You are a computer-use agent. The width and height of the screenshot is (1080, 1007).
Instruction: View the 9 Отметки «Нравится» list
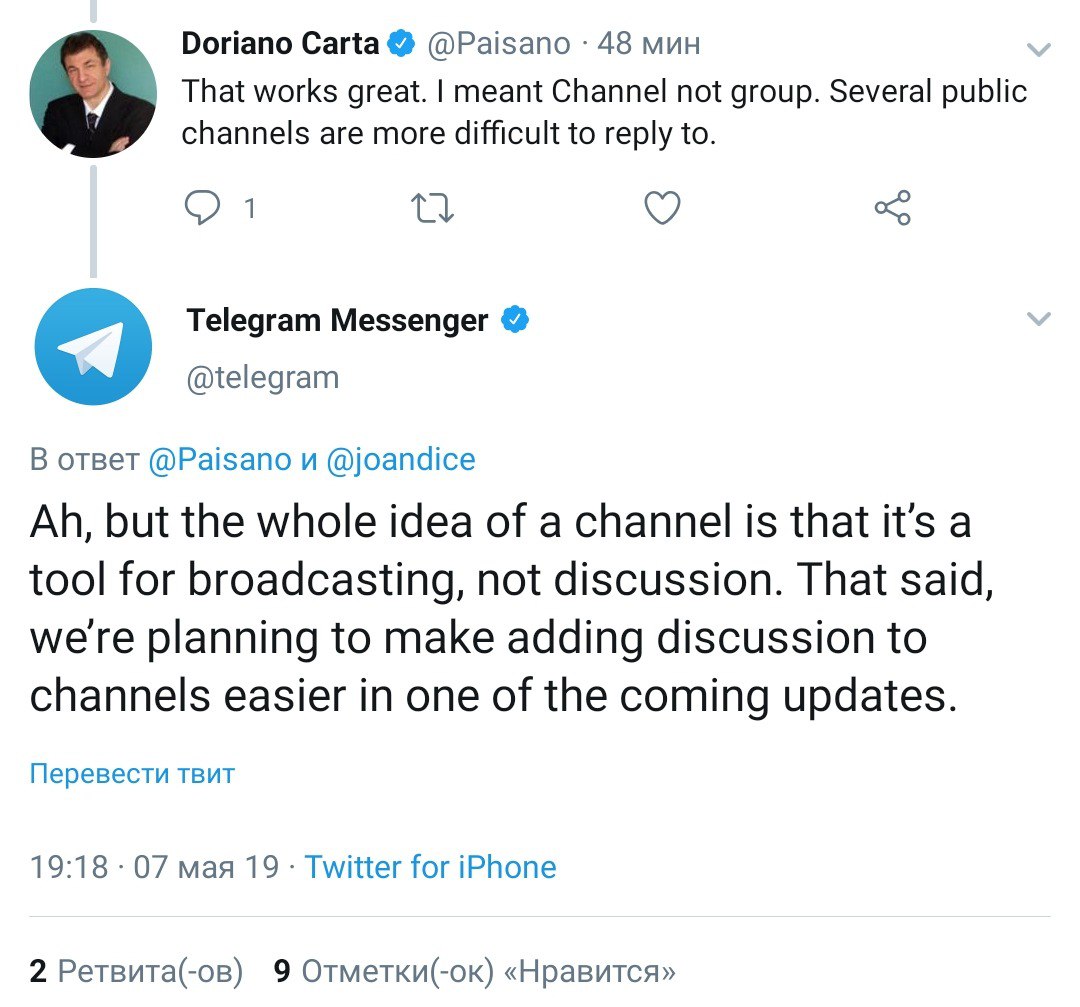475,971
